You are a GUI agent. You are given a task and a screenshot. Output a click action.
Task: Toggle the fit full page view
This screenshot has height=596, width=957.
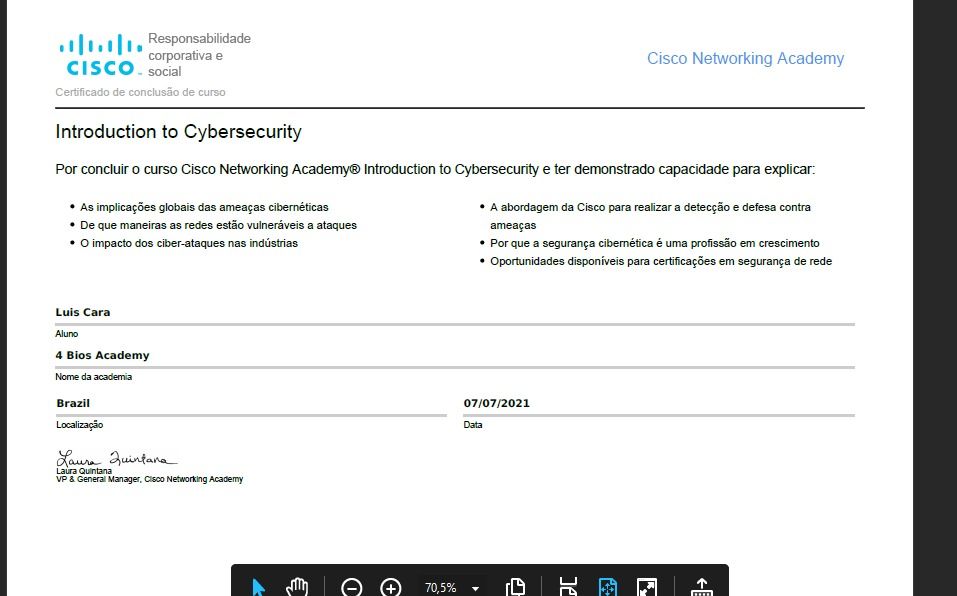608,587
